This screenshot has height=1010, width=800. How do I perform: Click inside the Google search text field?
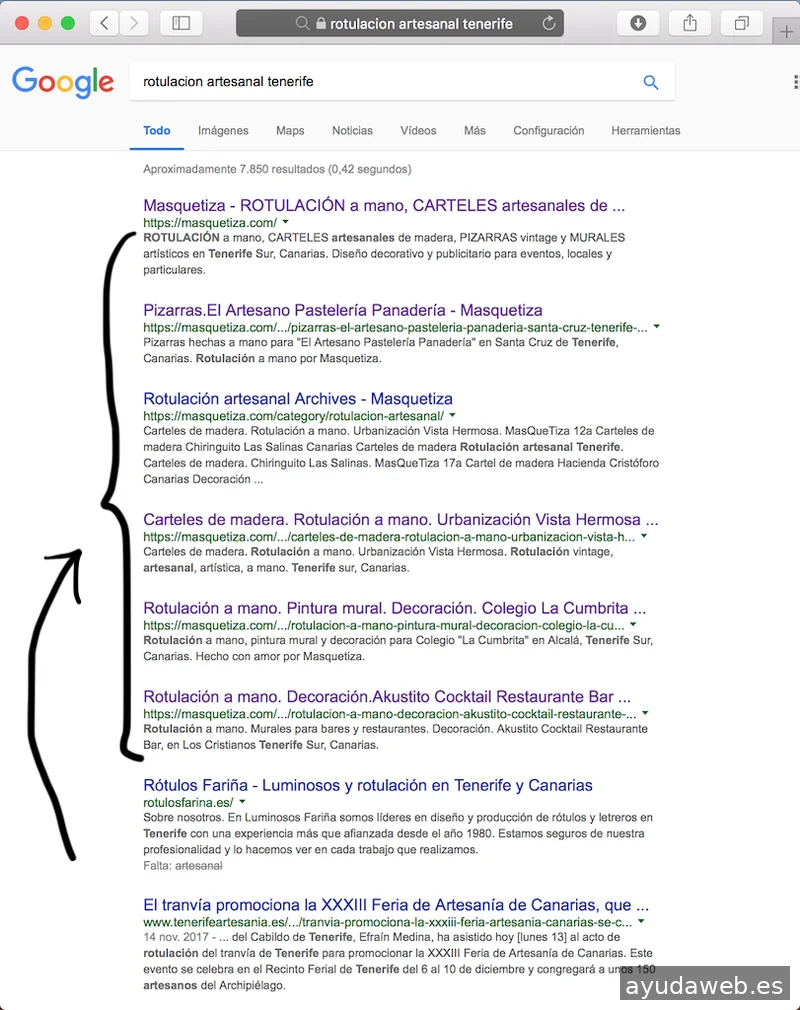coord(380,82)
